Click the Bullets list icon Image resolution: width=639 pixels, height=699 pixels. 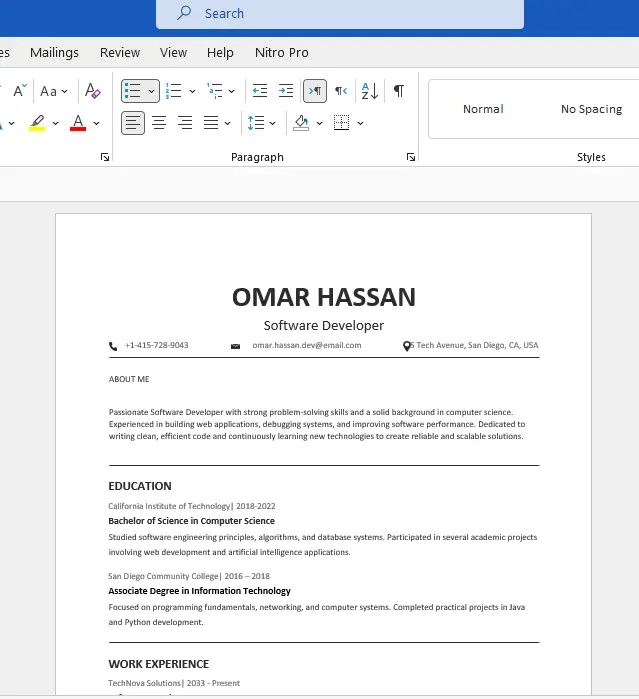click(x=132, y=91)
